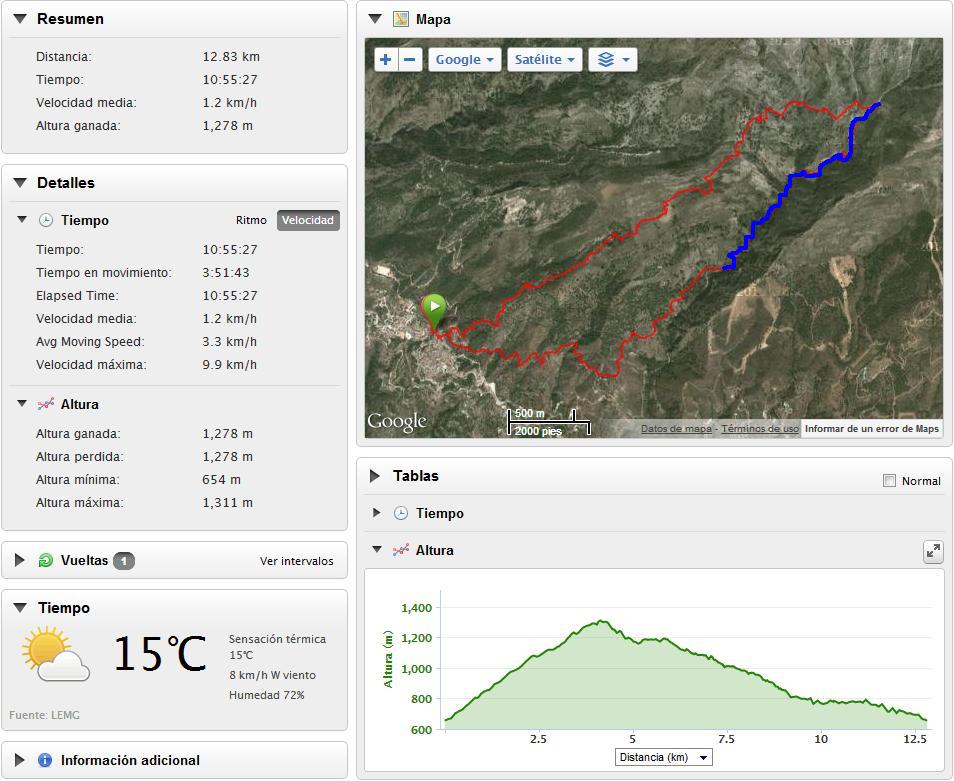Click the Humedad 72% text

pos(266,695)
